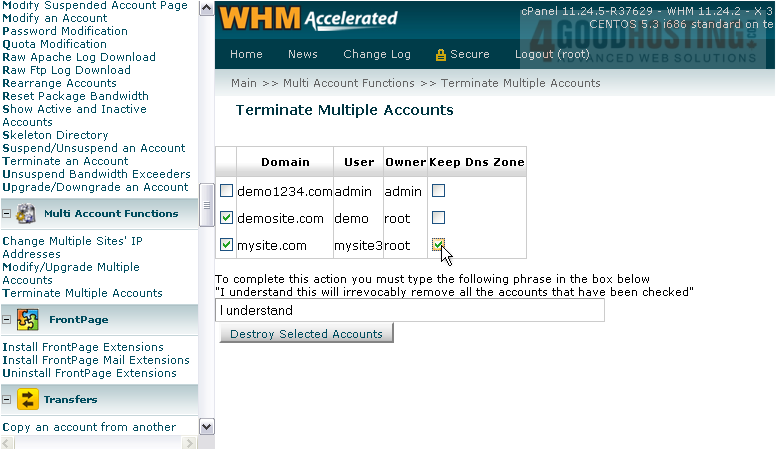Click Logout (root) in the top bar
776x450 pixels.
click(x=552, y=55)
